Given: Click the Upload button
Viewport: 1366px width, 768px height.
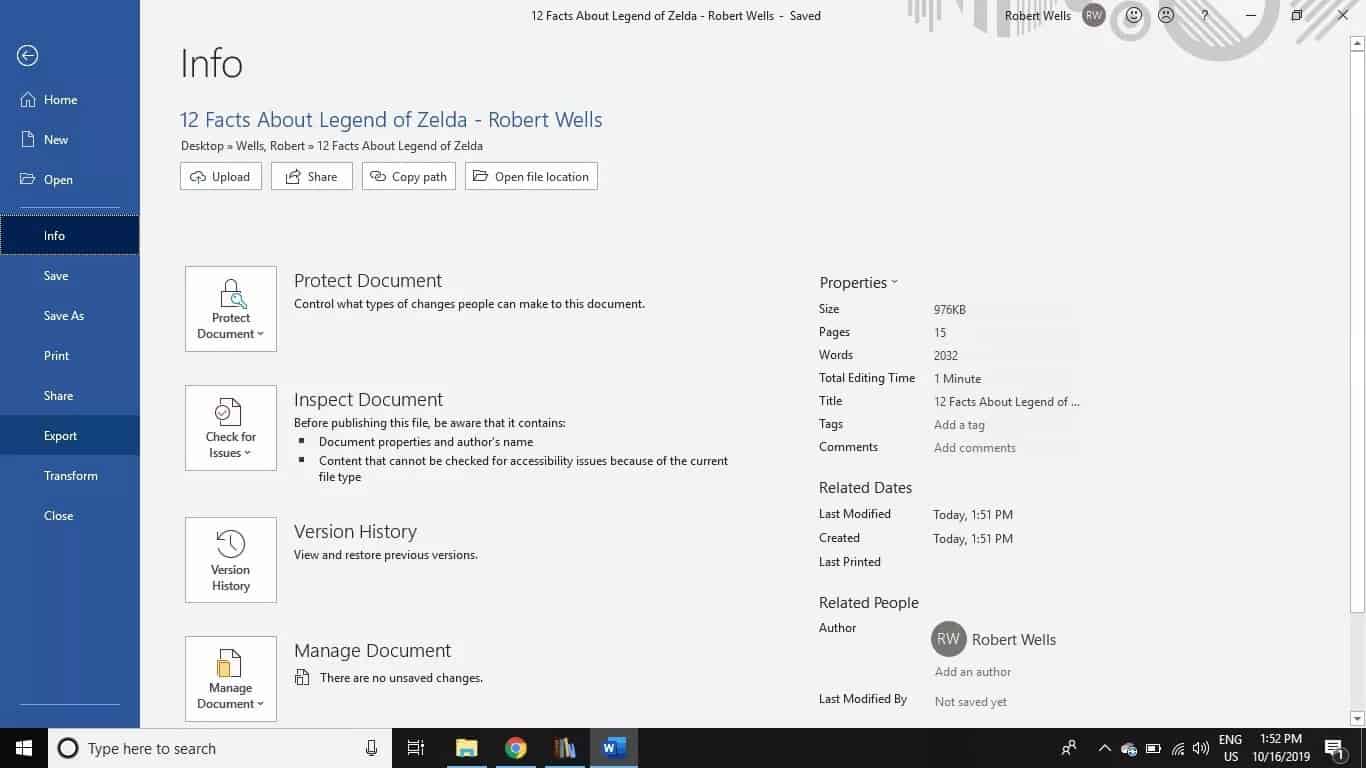Looking at the screenshot, I should 221,177.
